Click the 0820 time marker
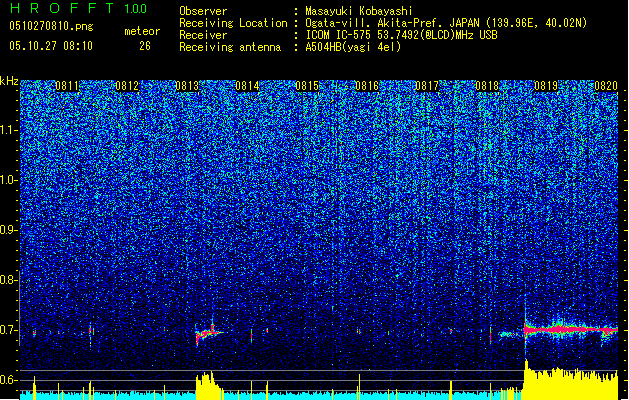The width and height of the screenshot is (629, 400). click(606, 86)
